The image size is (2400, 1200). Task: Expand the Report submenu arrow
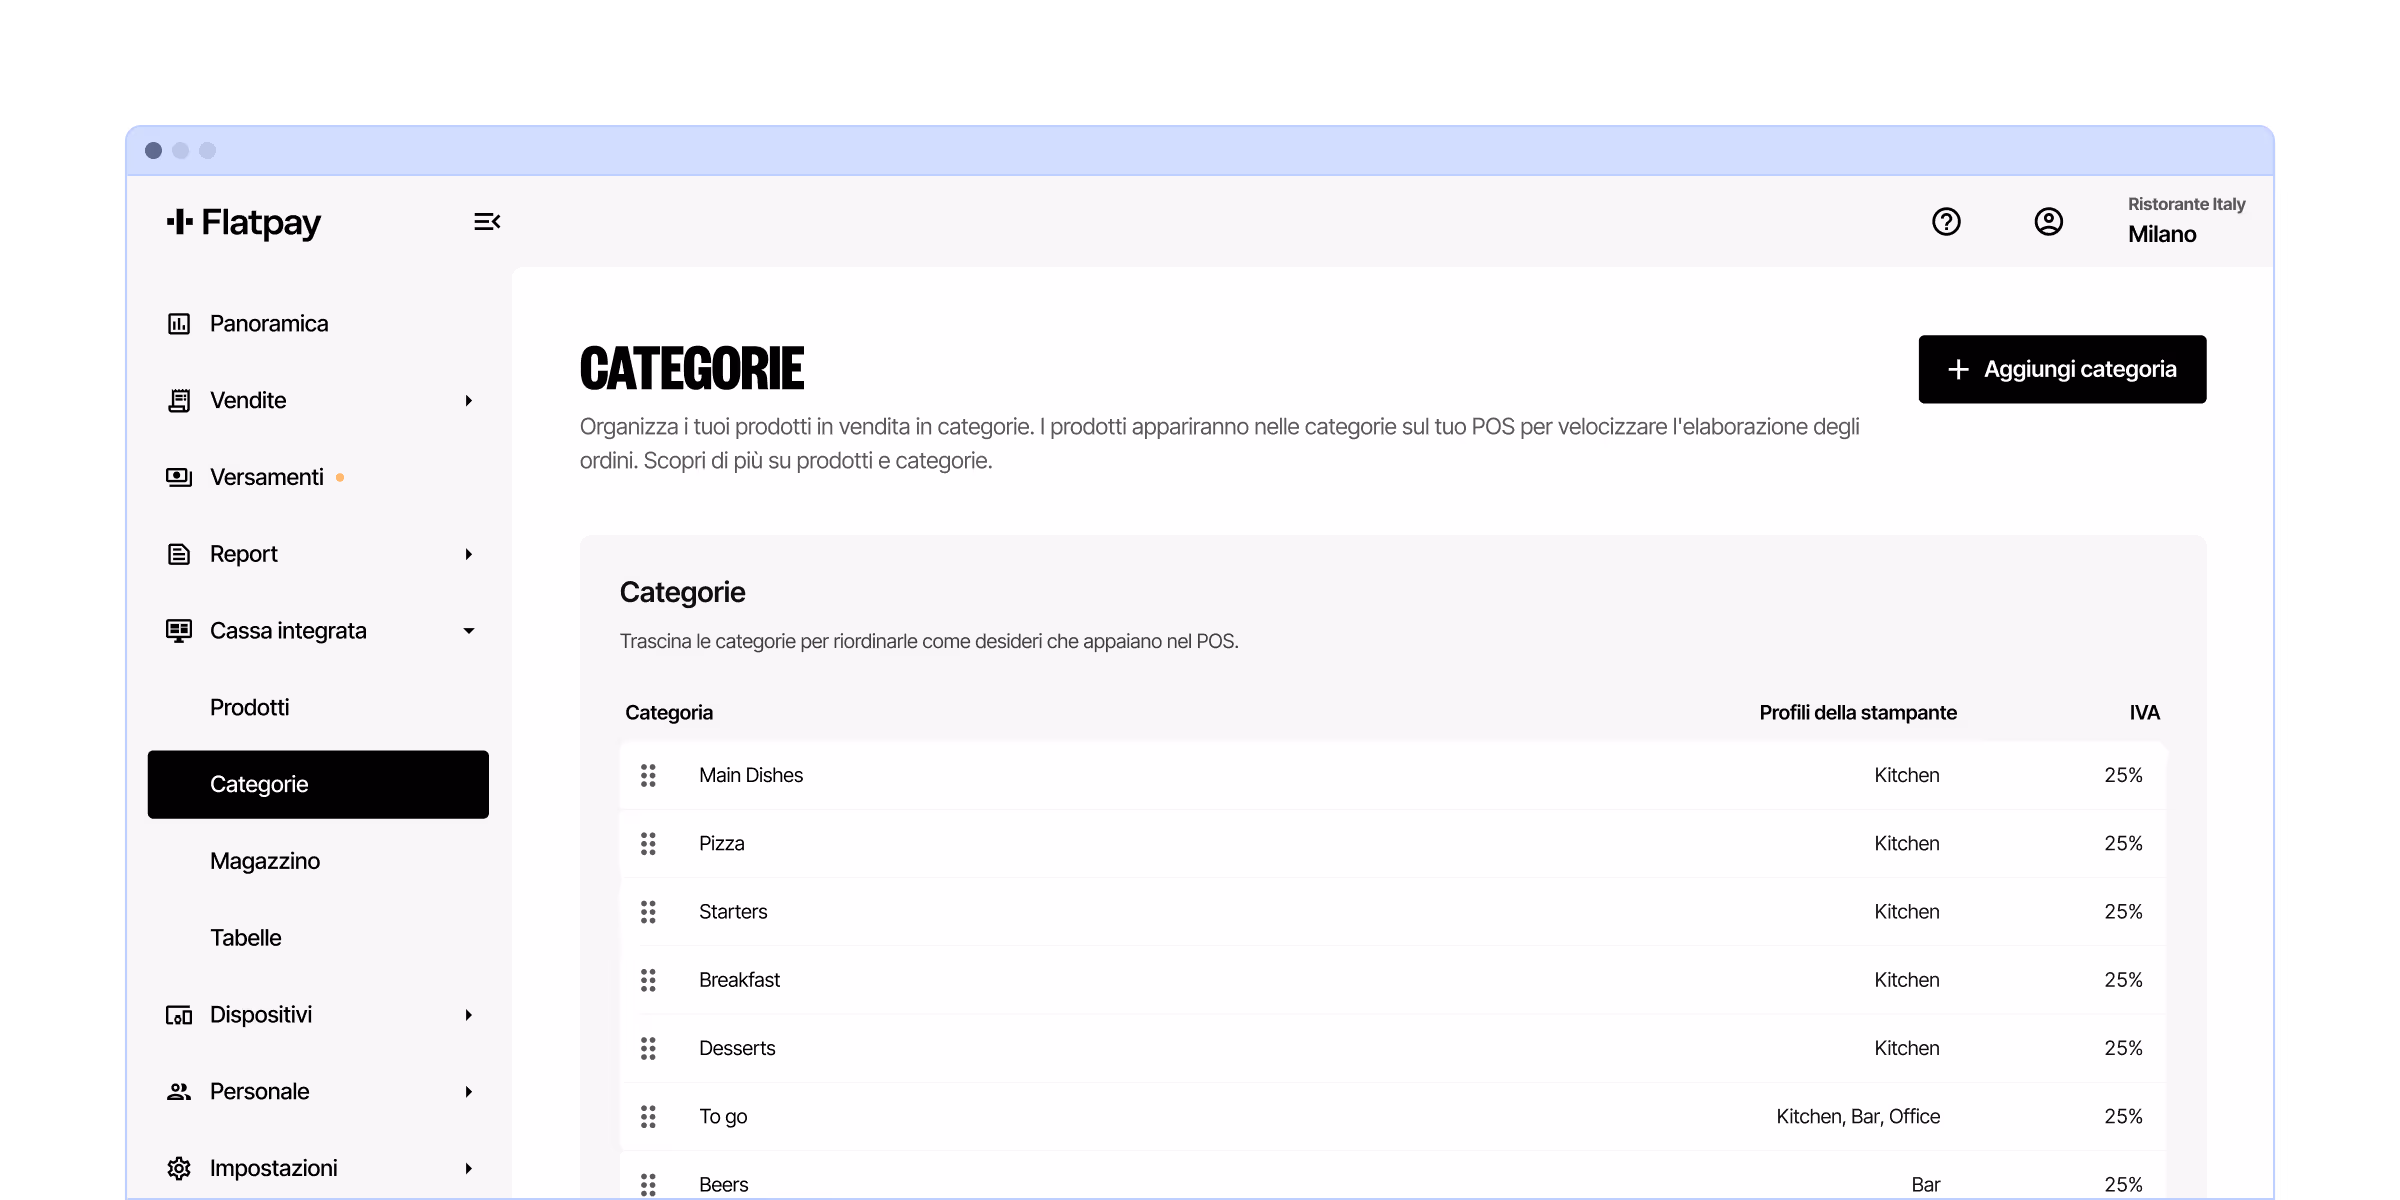468,554
